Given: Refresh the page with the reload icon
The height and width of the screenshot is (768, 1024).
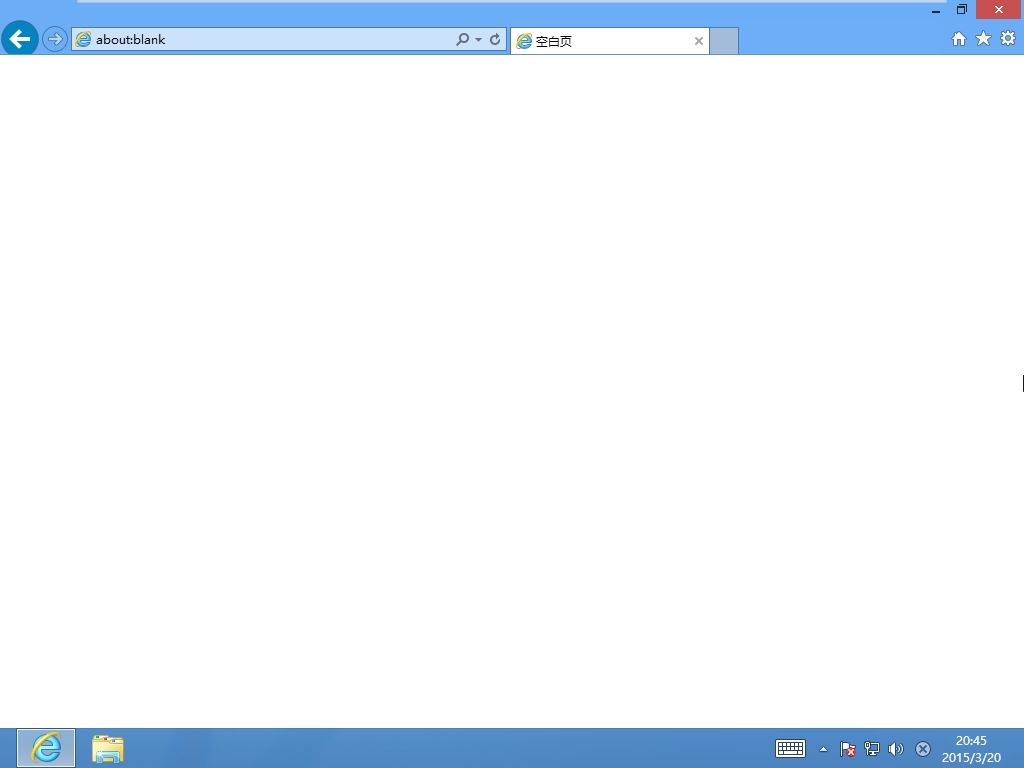Looking at the screenshot, I should pos(495,39).
